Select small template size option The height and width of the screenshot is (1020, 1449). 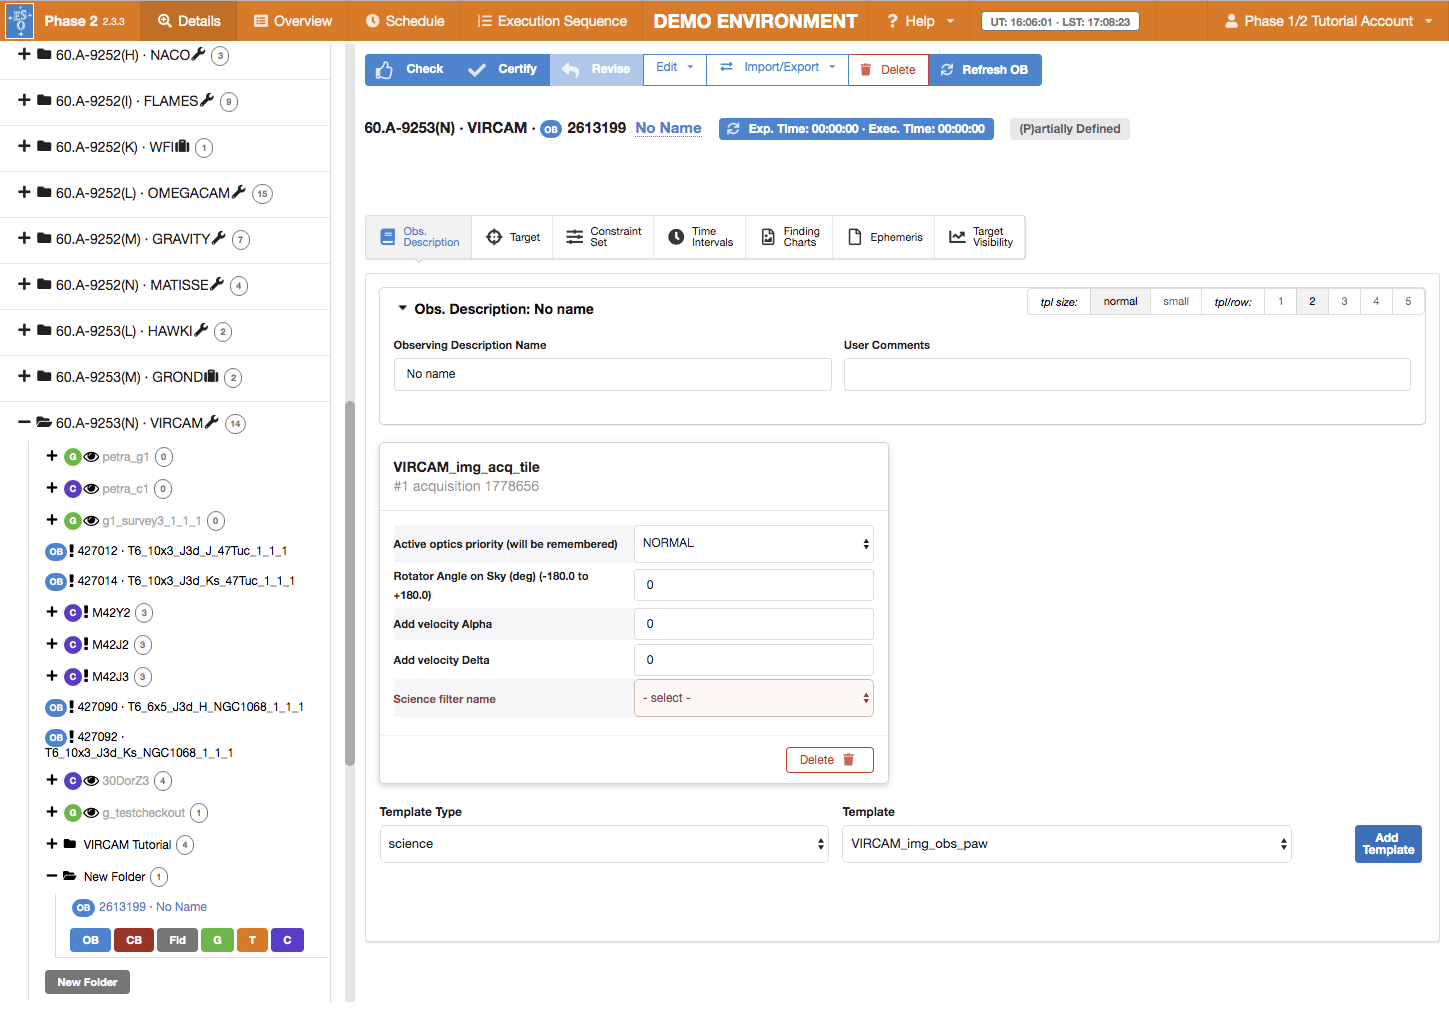click(x=1176, y=302)
